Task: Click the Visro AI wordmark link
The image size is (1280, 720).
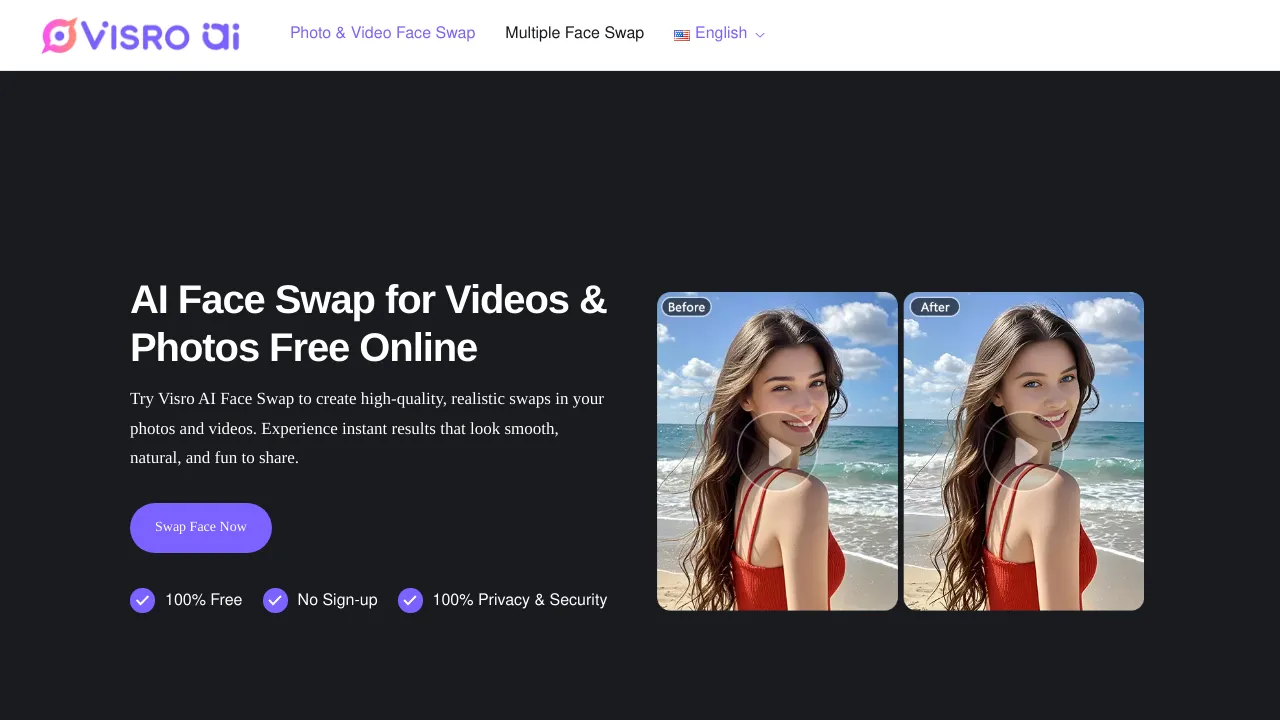Action: coord(163,34)
